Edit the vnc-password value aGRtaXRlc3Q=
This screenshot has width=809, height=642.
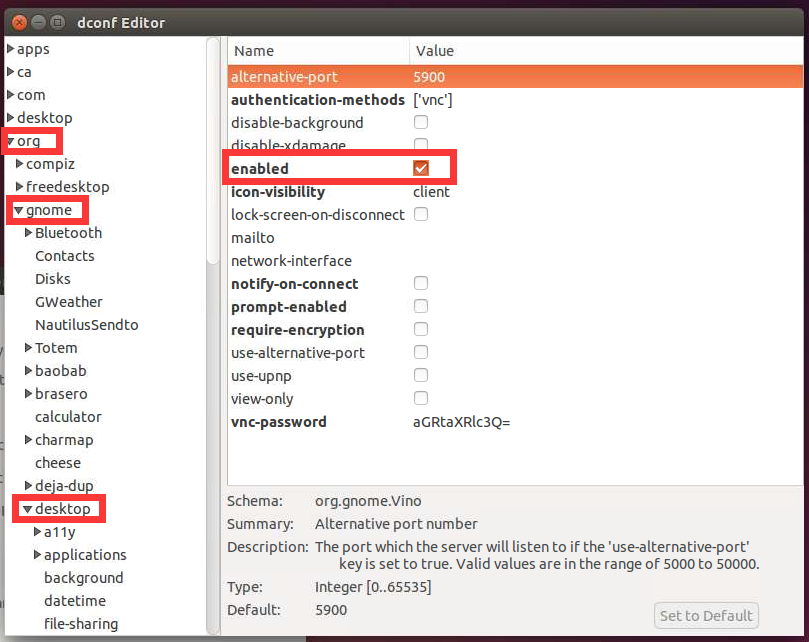point(462,422)
